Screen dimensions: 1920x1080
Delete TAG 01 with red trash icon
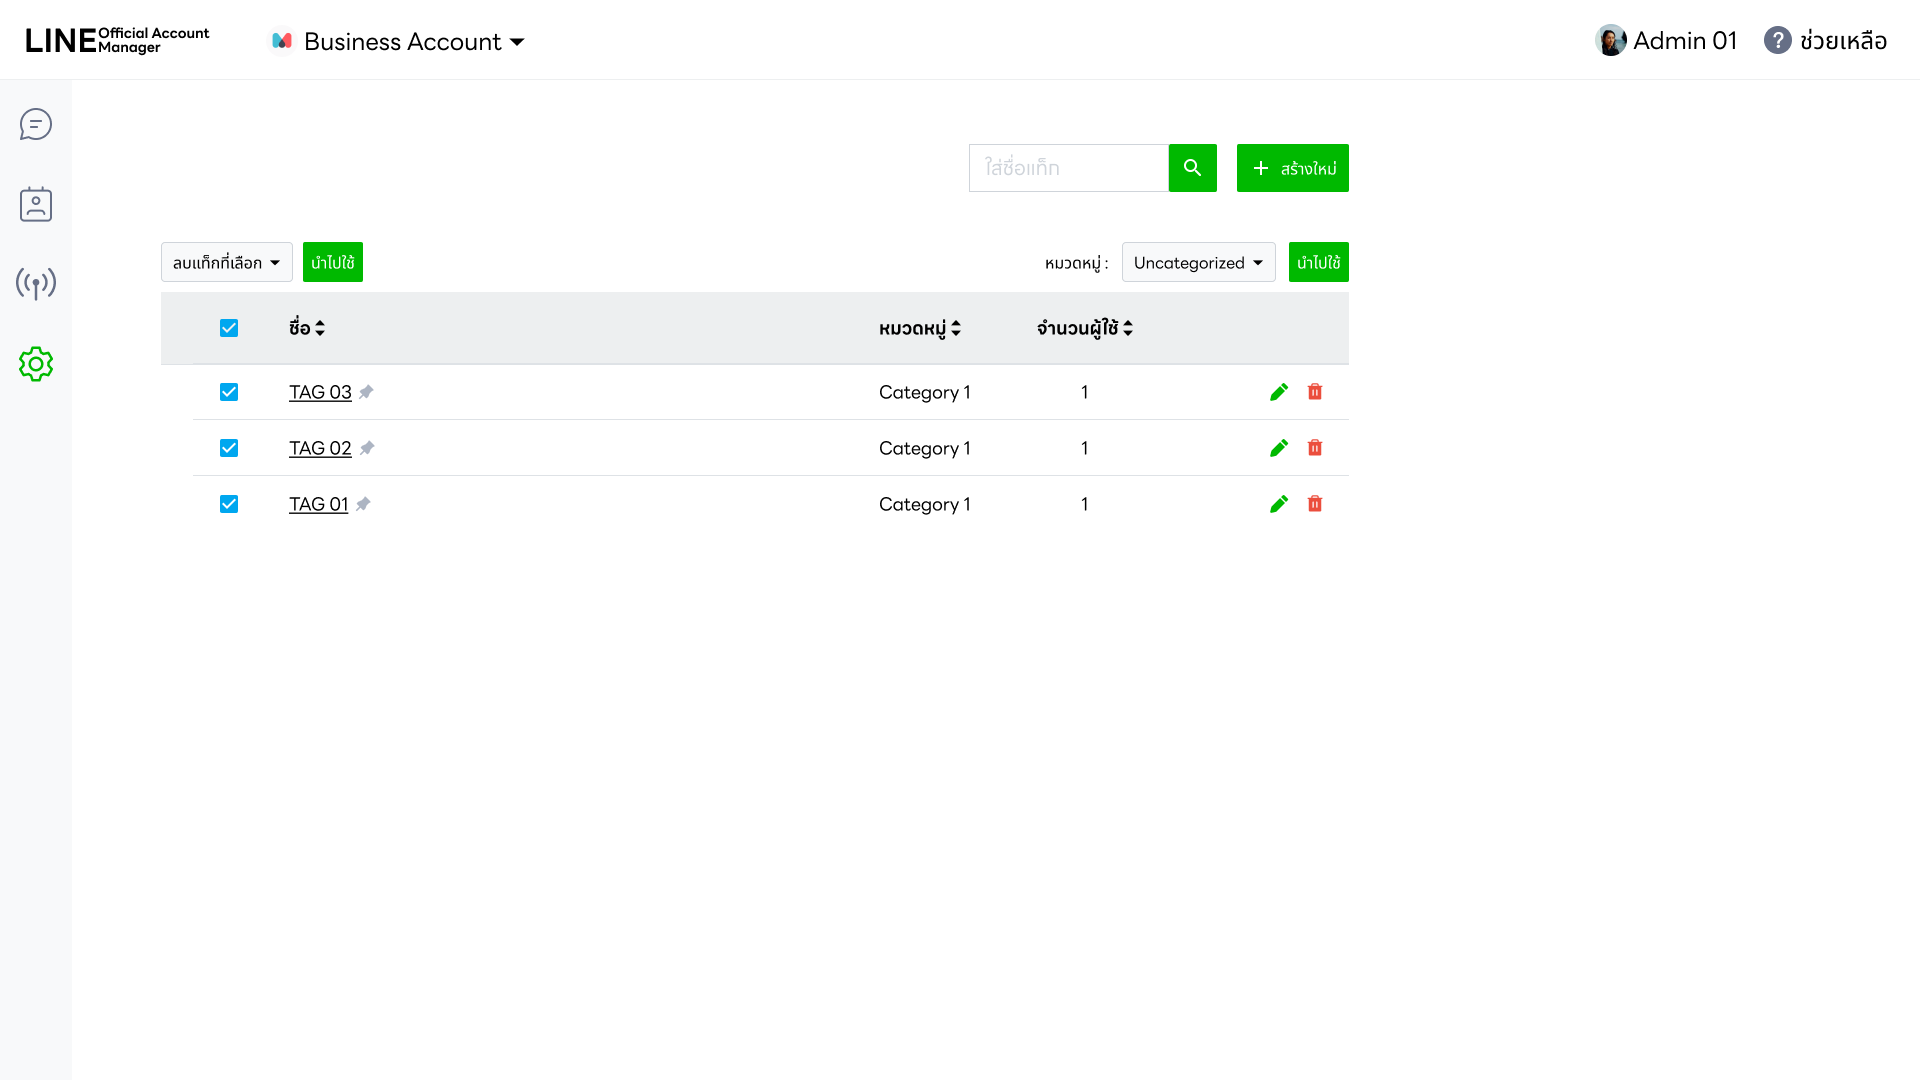point(1315,504)
